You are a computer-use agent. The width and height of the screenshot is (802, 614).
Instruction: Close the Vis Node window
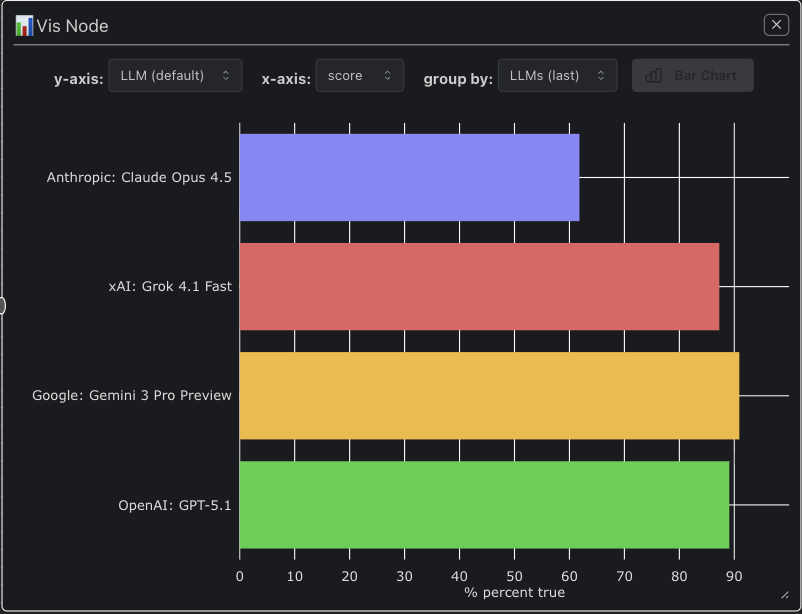[x=776, y=25]
